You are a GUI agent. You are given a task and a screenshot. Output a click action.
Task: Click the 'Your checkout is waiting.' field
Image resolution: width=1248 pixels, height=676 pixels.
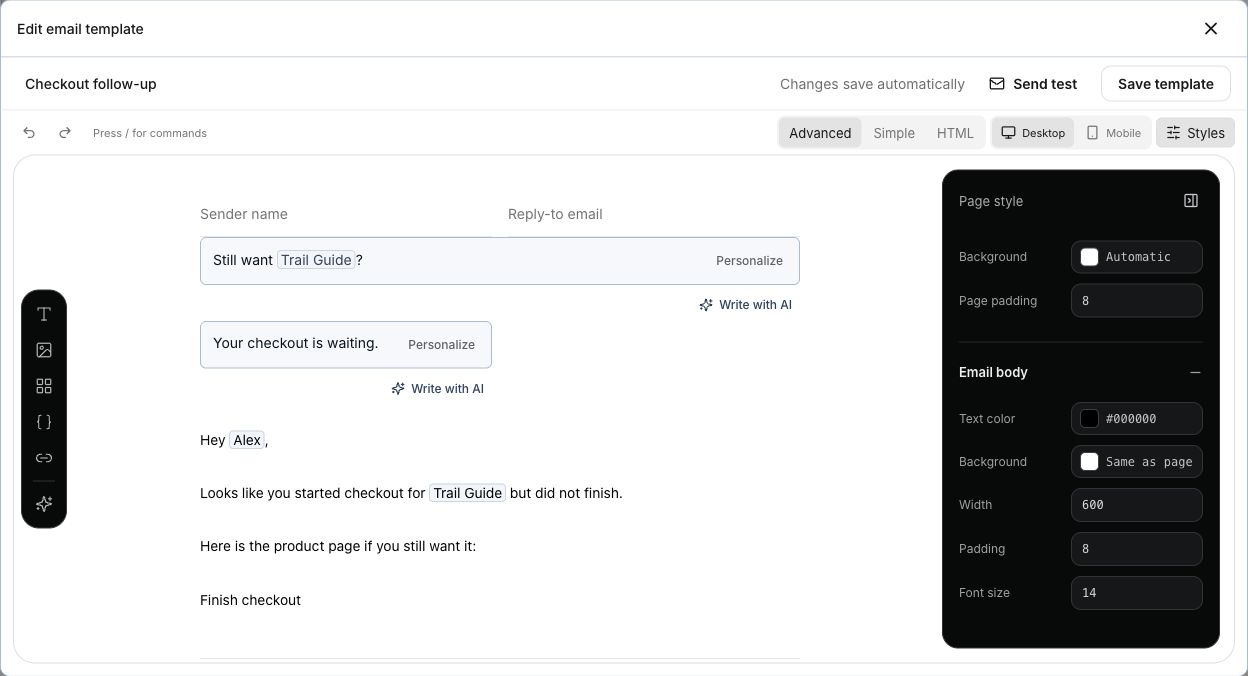point(346,345)
